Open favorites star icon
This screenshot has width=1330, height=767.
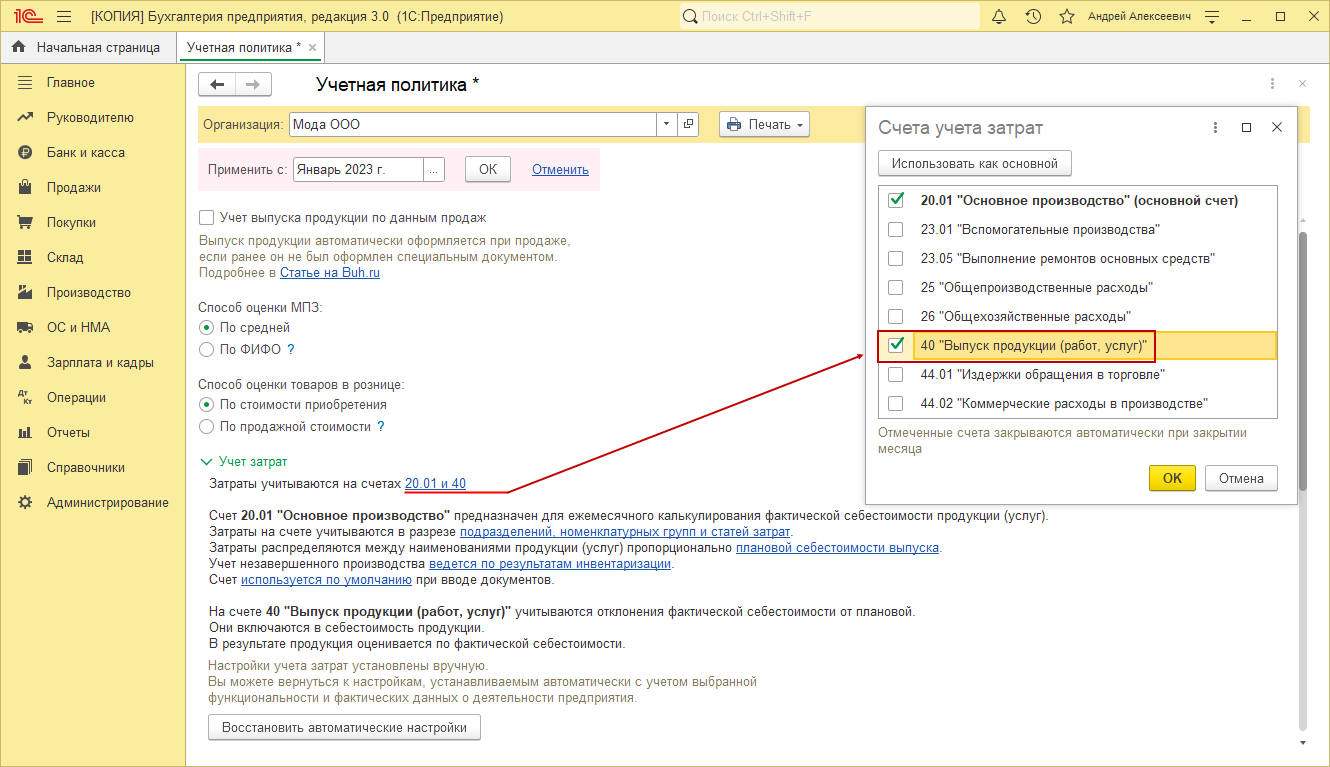click(1067, 17)
